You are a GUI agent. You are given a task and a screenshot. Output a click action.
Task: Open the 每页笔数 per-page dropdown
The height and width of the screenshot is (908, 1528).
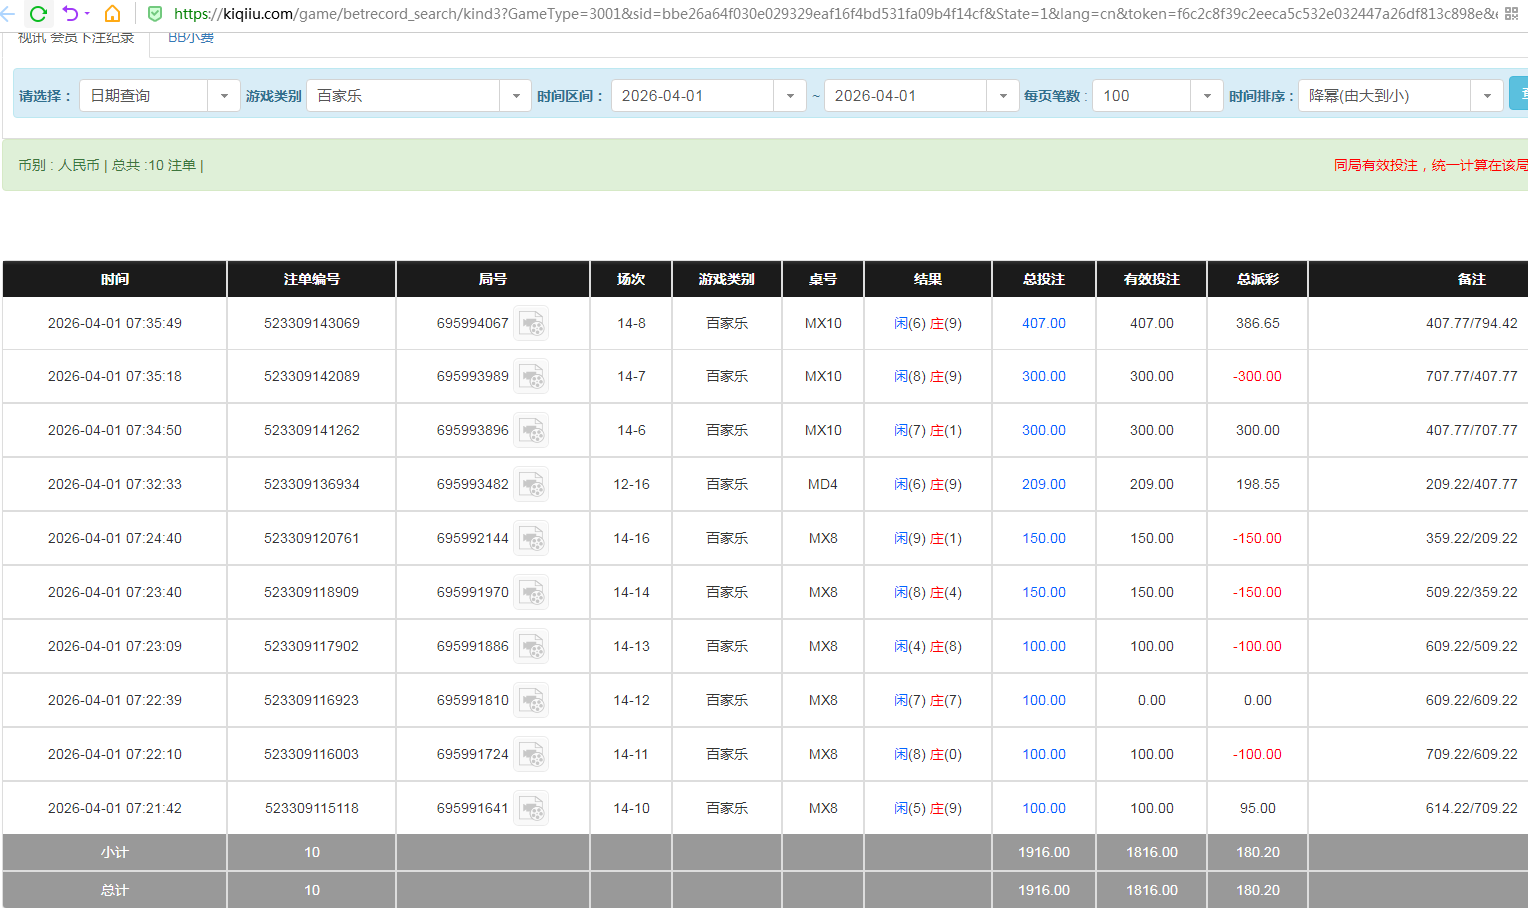click(1207, 95)
